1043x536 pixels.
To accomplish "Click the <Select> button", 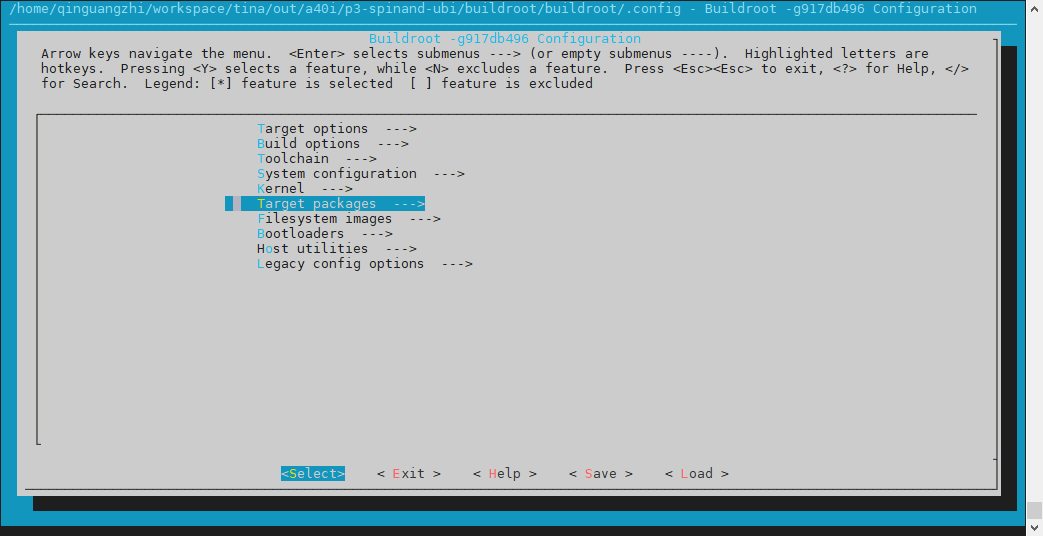I will point(313,473).
